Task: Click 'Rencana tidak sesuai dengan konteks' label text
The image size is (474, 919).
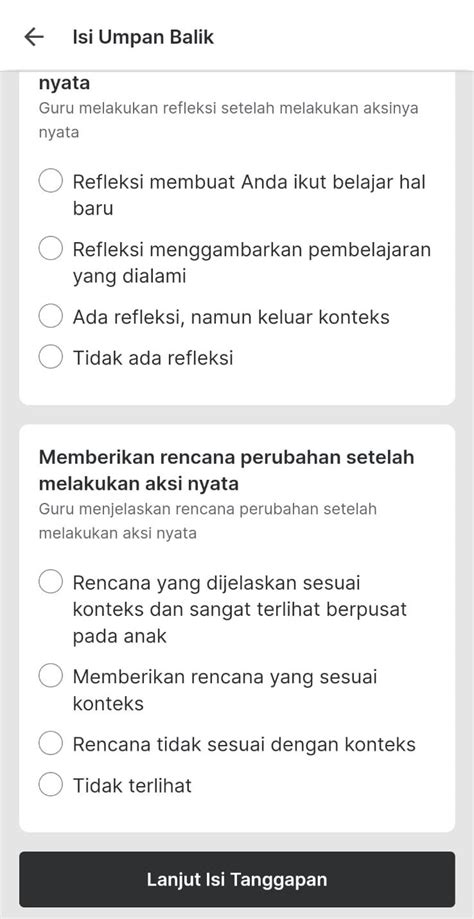Action: point(244,744)
